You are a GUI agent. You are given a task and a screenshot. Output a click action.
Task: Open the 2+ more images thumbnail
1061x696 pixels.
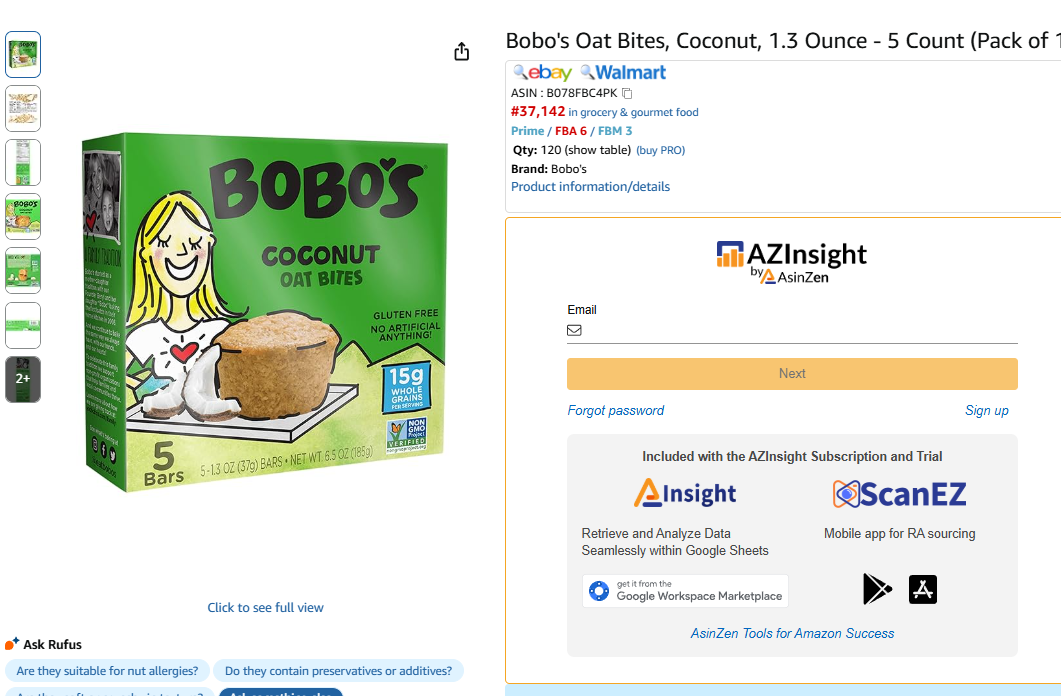pos(23,379)
